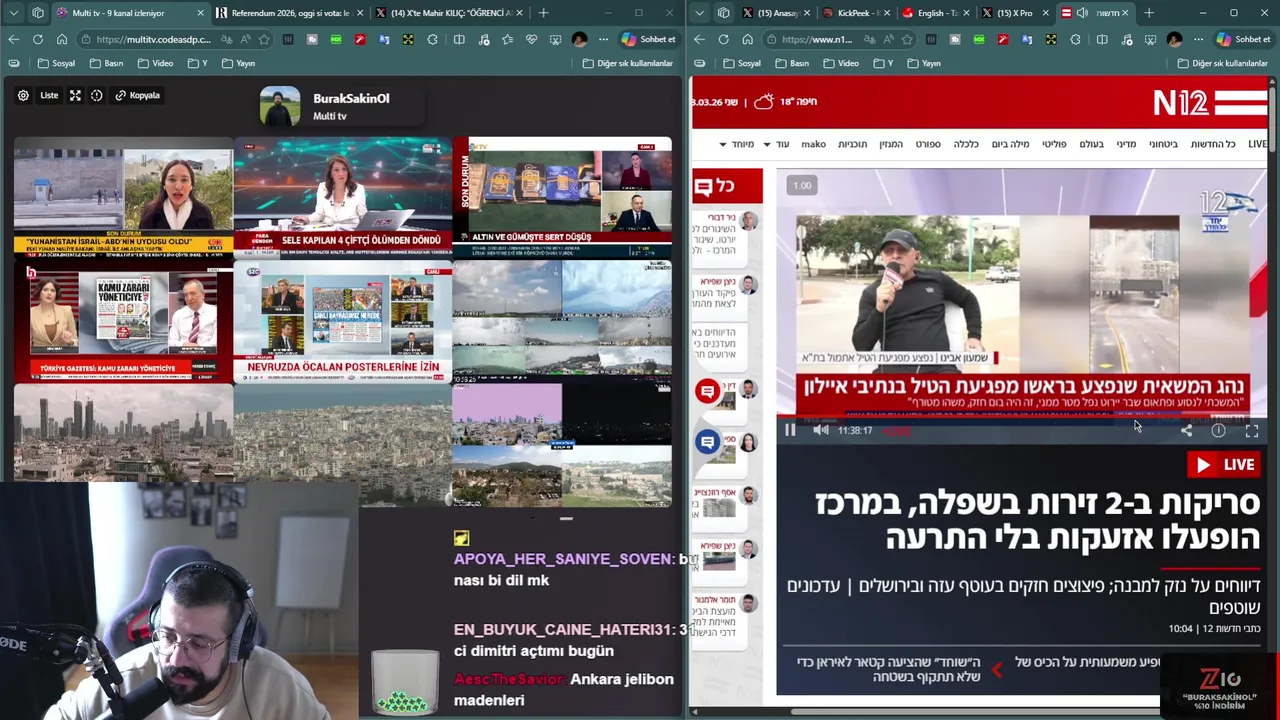Open the ביטחוני section in N12 nav
This screenshot has width=1280, height=720.
point(1163,144)
